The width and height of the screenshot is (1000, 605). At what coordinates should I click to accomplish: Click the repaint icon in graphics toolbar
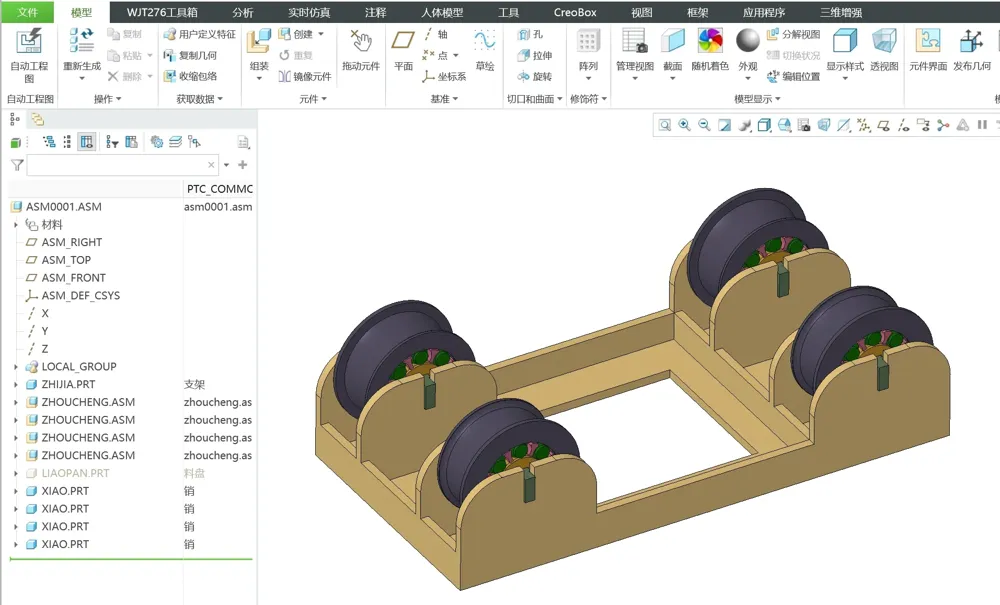(724, 125)
